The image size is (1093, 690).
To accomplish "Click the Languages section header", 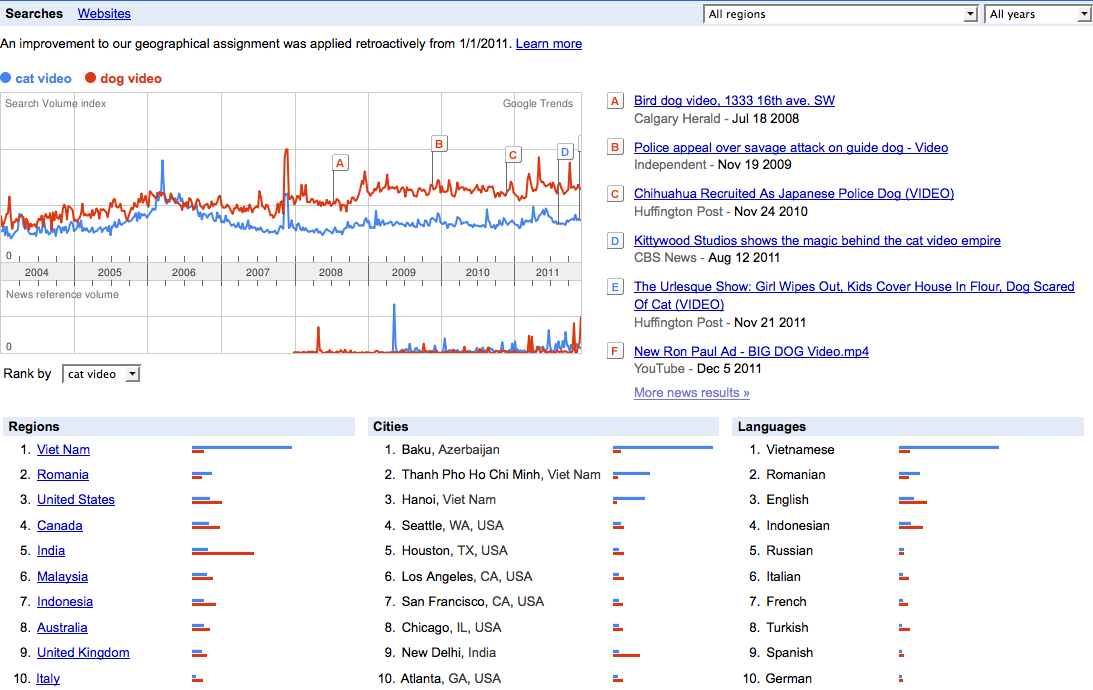I will (x=908, y=427).
